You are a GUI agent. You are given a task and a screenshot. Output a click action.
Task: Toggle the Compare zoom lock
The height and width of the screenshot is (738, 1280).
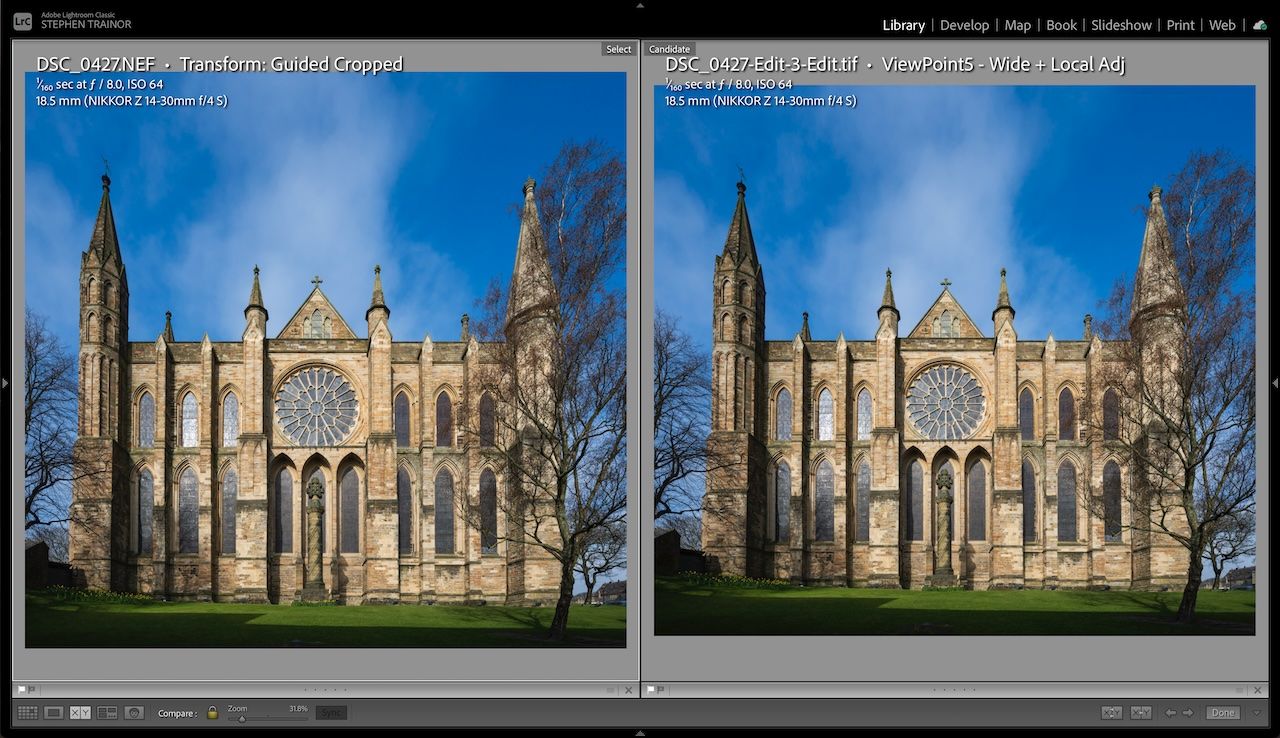click(x=211, y=712)
